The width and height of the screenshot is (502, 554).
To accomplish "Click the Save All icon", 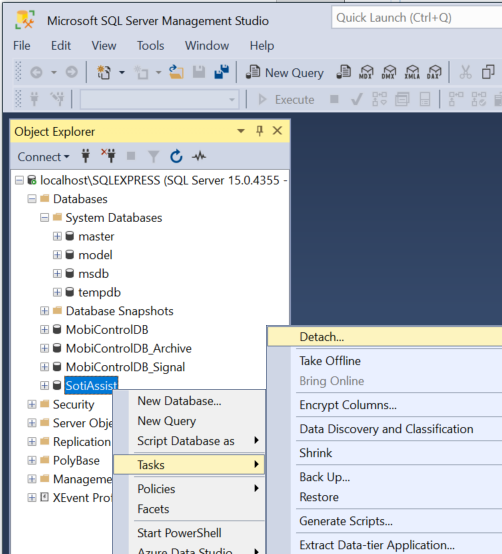I will click(222, 72).
